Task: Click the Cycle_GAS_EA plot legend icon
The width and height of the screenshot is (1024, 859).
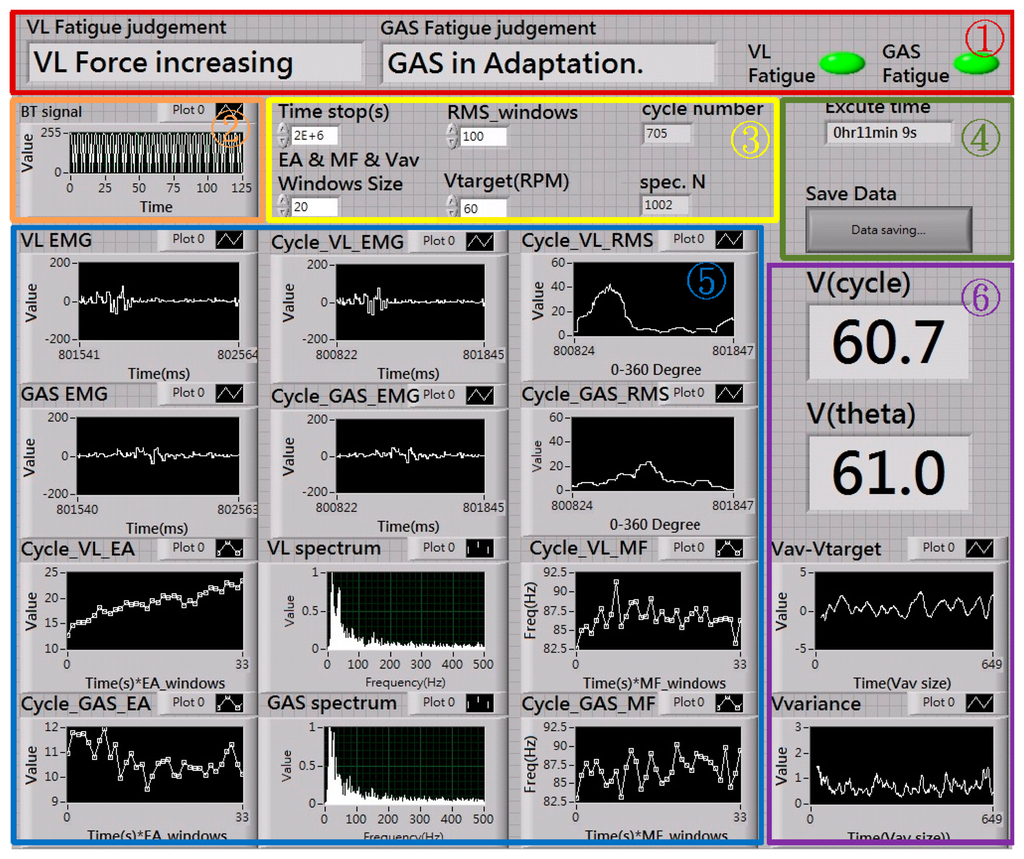Action: pos(229,703)
